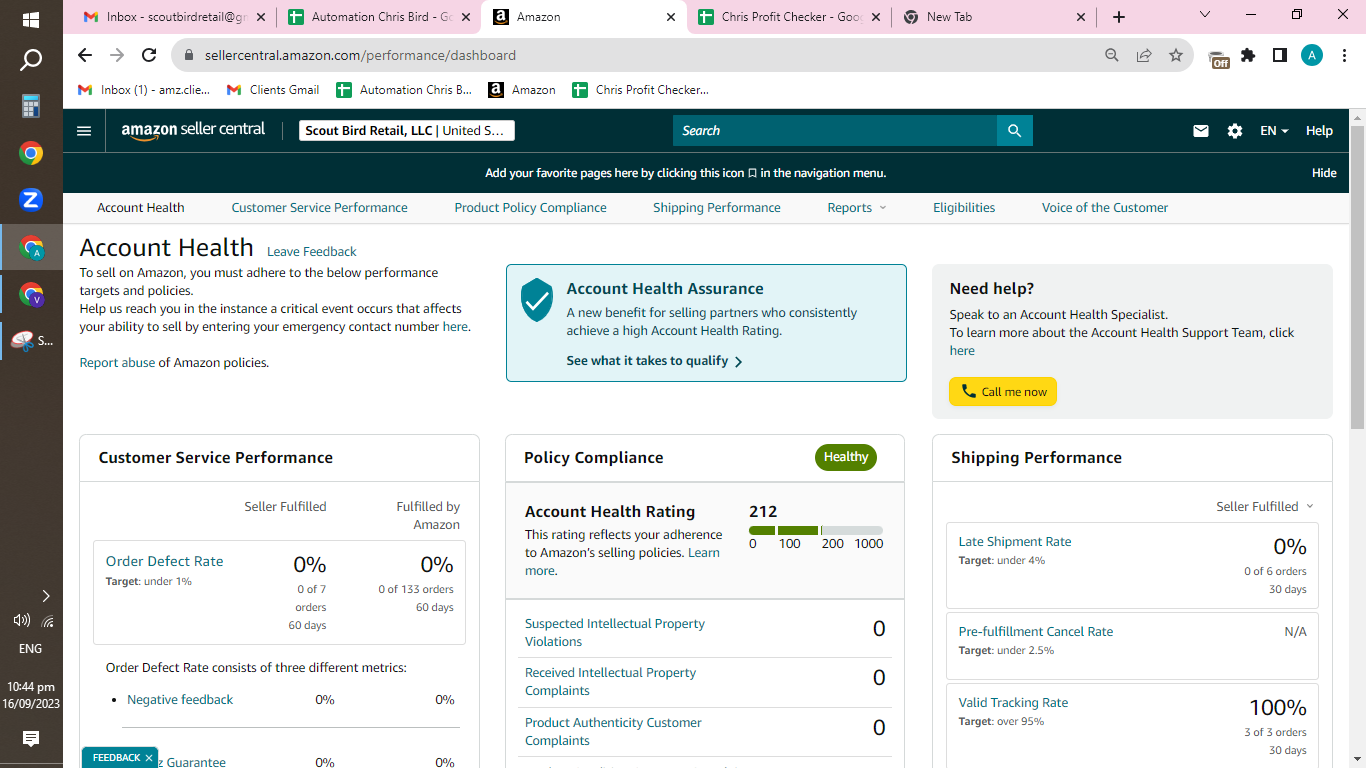Open the Eligibilities tab
Screen dimensions: 1366x768
[x=964, y=208]
